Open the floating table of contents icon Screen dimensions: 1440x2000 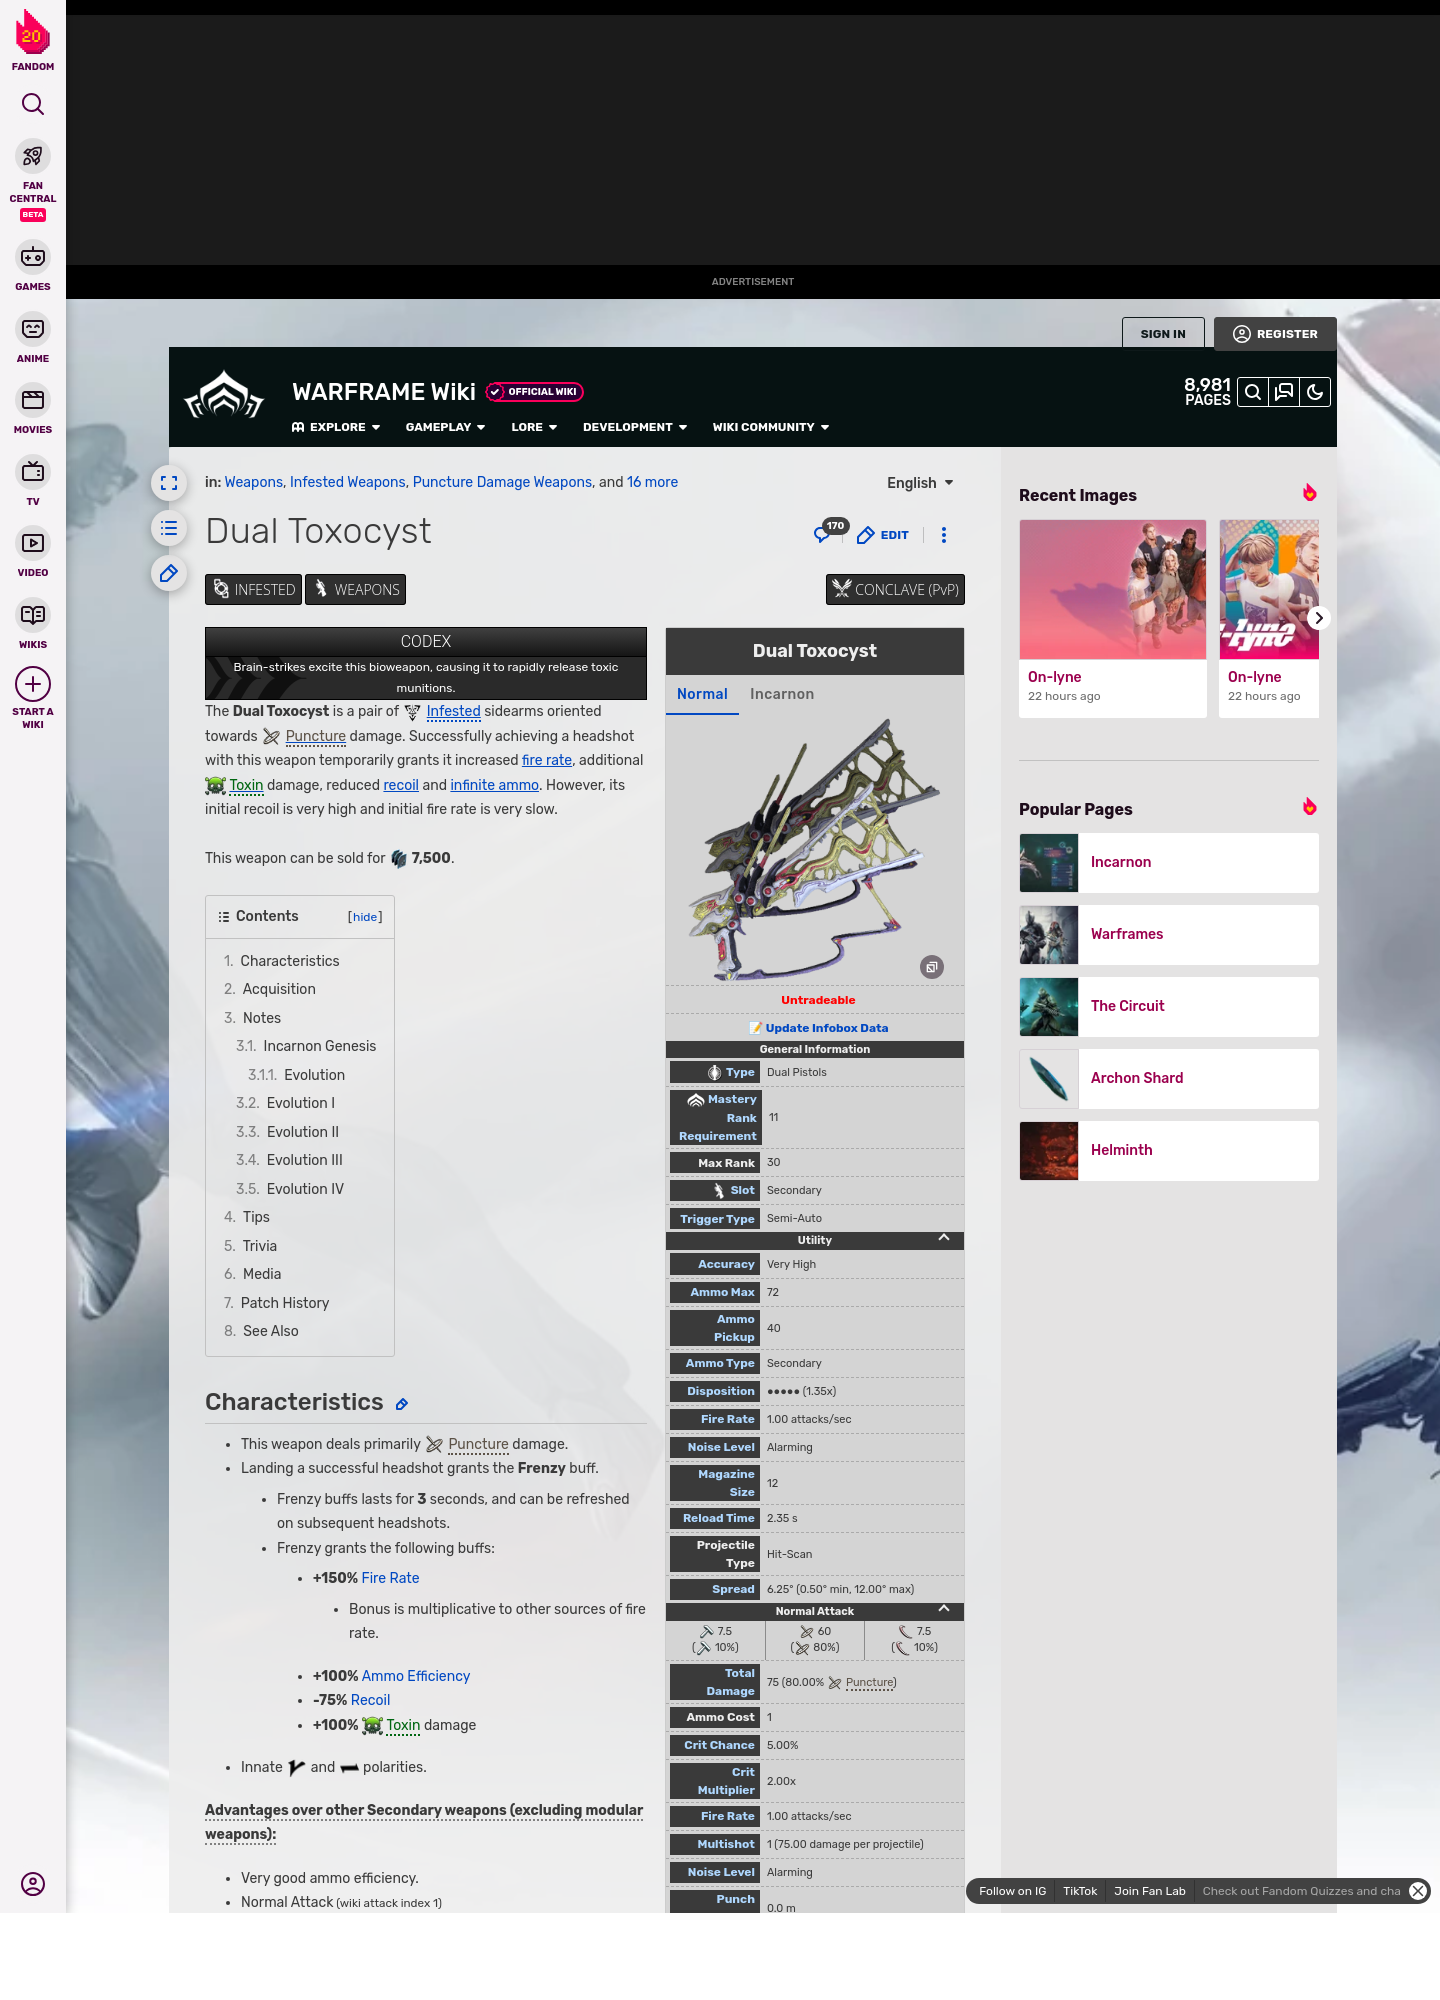169,528
